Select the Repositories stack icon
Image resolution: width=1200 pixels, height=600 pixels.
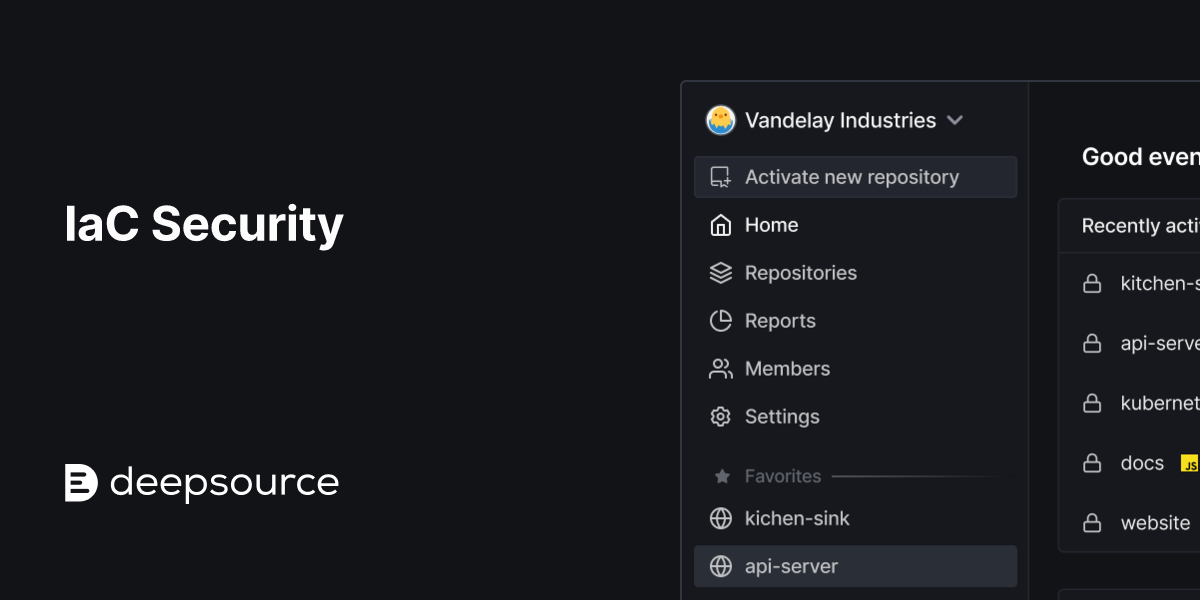[x=719, y=272]
